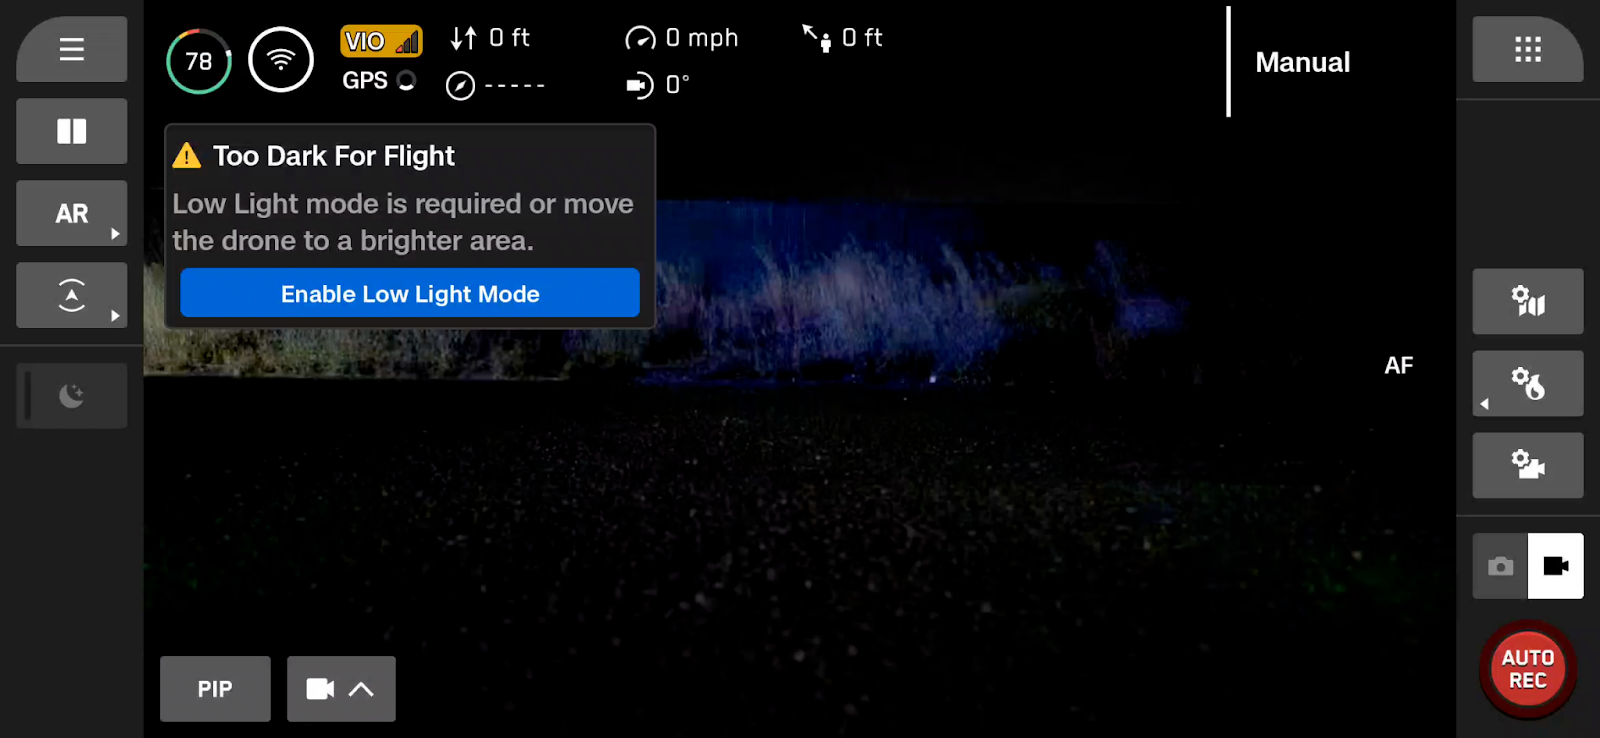Tap the AF autofocus indicator
Screen dimensions: 1600x738
1398,366
